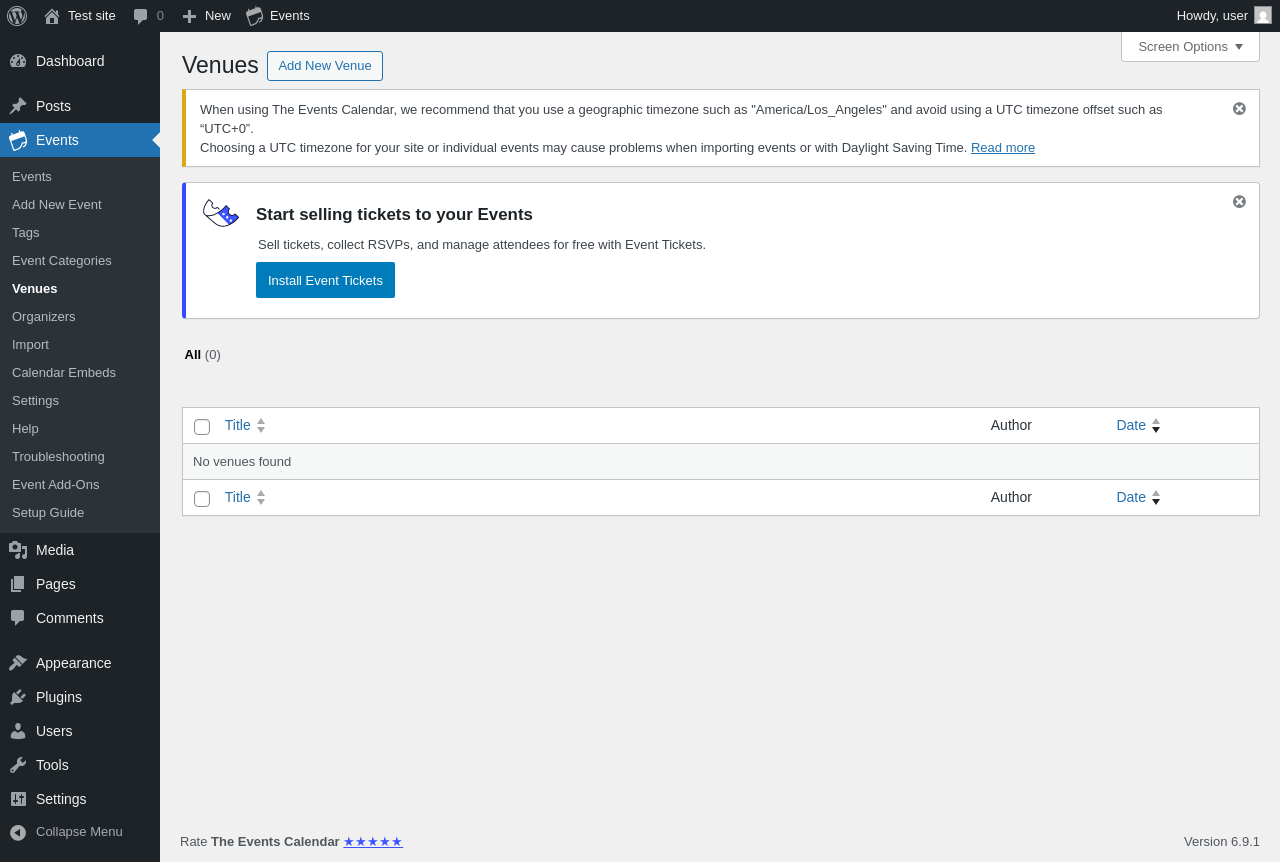Click the Comments icon in the sidebar
The image size is (1280, 862).
tap(18, 618)
